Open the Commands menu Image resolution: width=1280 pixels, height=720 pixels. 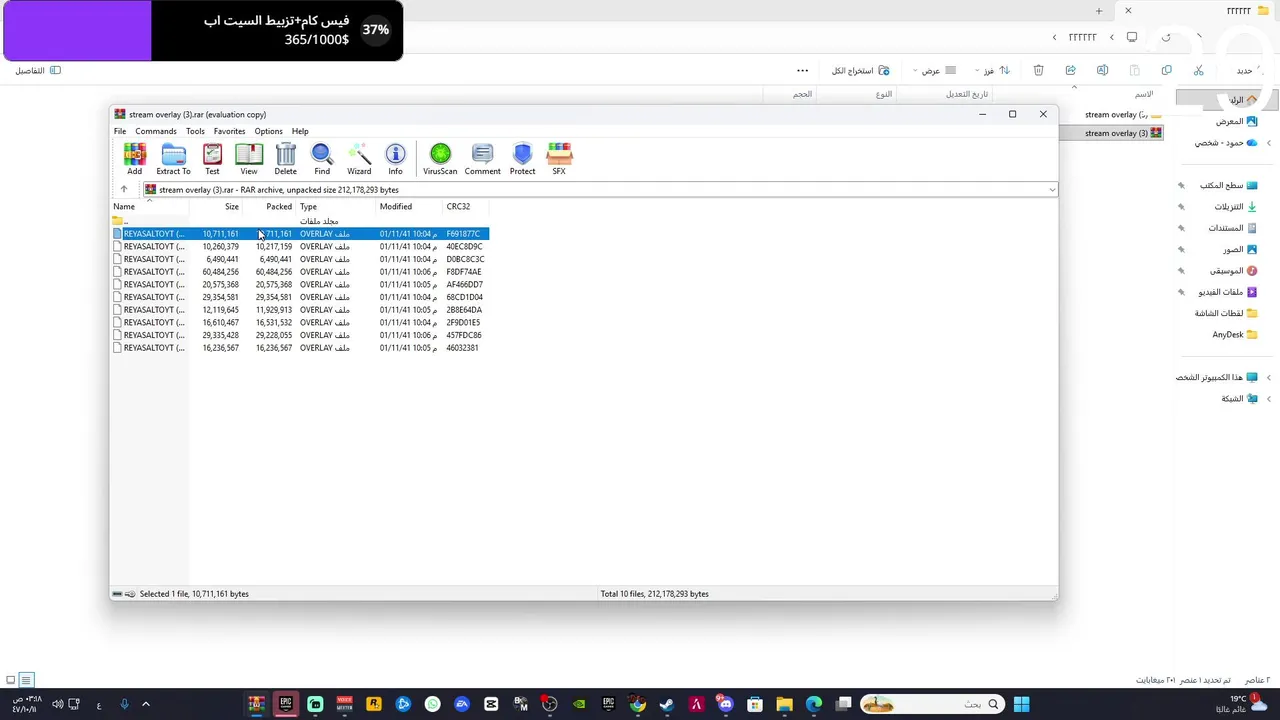156,131
